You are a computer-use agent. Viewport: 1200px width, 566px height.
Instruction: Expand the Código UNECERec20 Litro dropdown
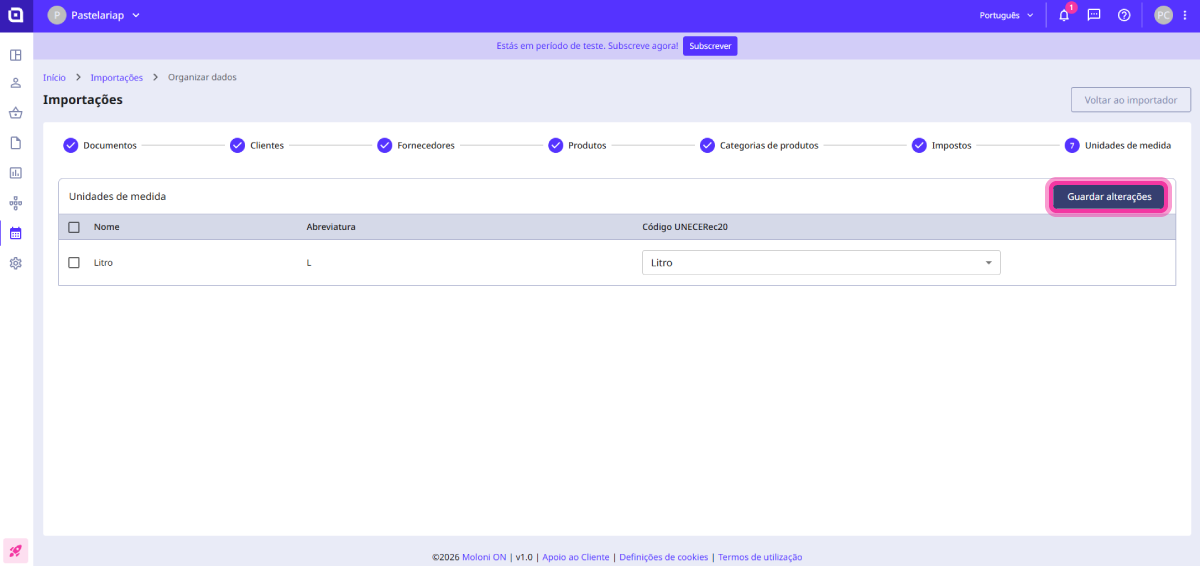tap(820, 262)
